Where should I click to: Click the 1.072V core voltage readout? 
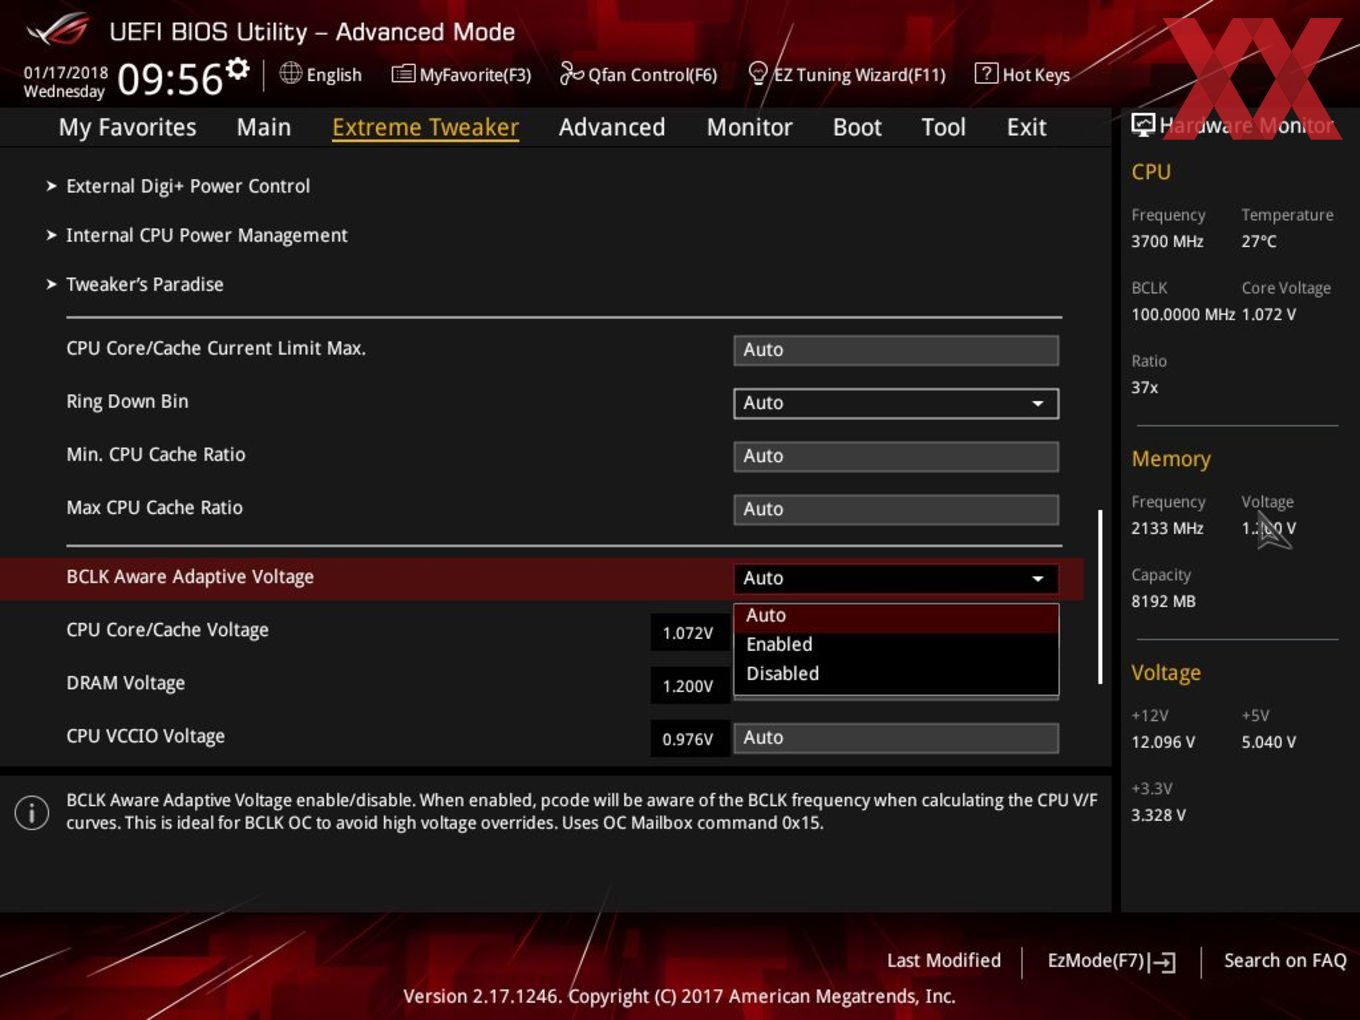point(688,633)
